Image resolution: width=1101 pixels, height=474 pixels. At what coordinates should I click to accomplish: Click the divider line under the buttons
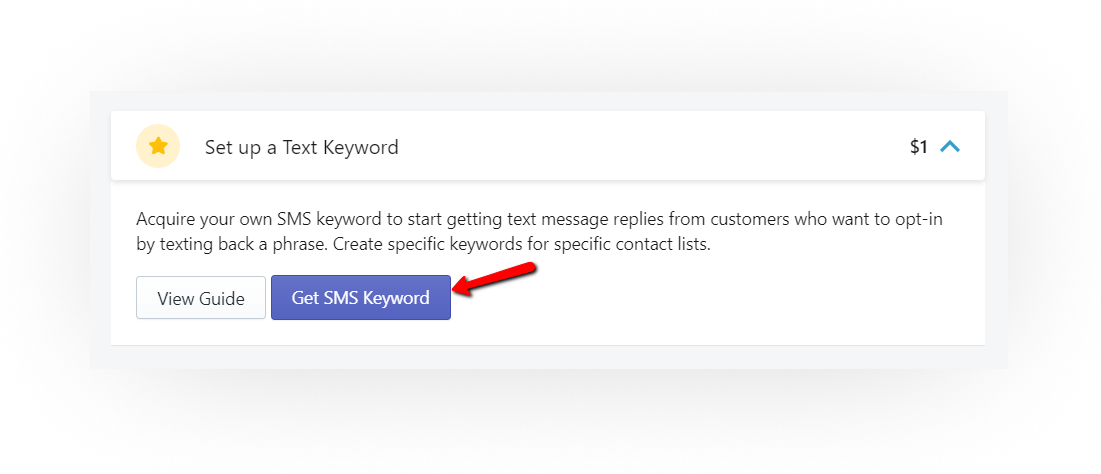click(x=548, y=345)
